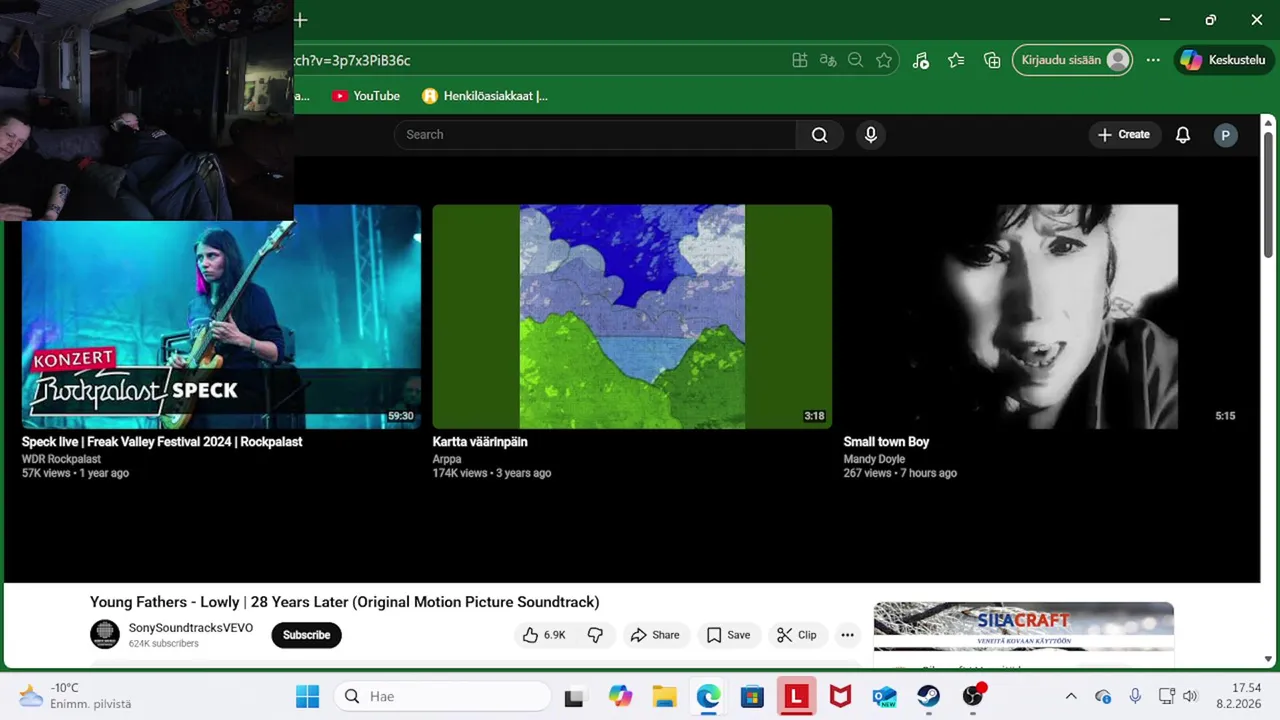The width and height of the screenshot is (1280, 720).
Task: Click the YouTube search magnifier button
Action: 819,135
